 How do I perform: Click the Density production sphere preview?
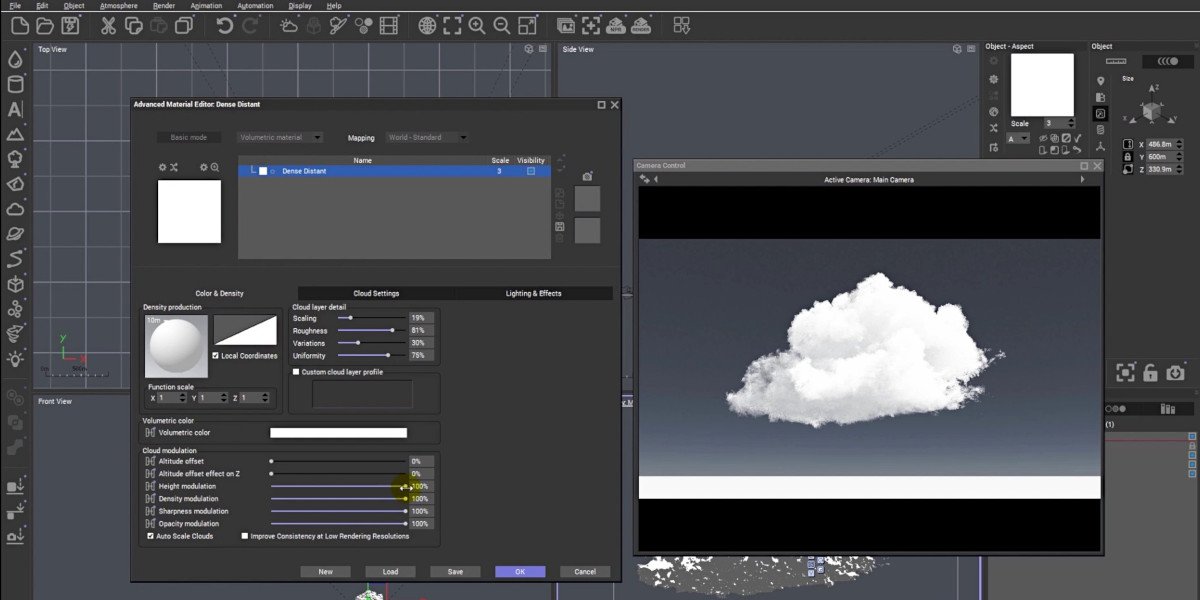pyautogui.click(x=176, y=345)
